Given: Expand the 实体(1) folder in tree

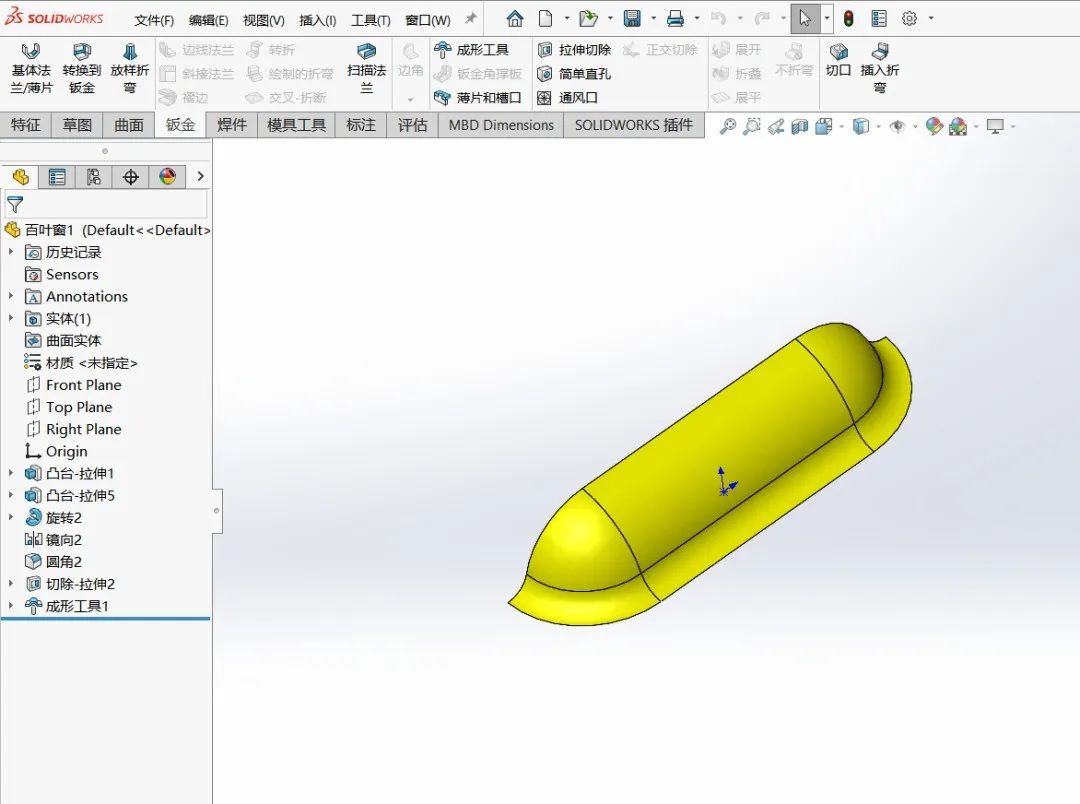Looking at the screenshot, I should click(11, 318).
